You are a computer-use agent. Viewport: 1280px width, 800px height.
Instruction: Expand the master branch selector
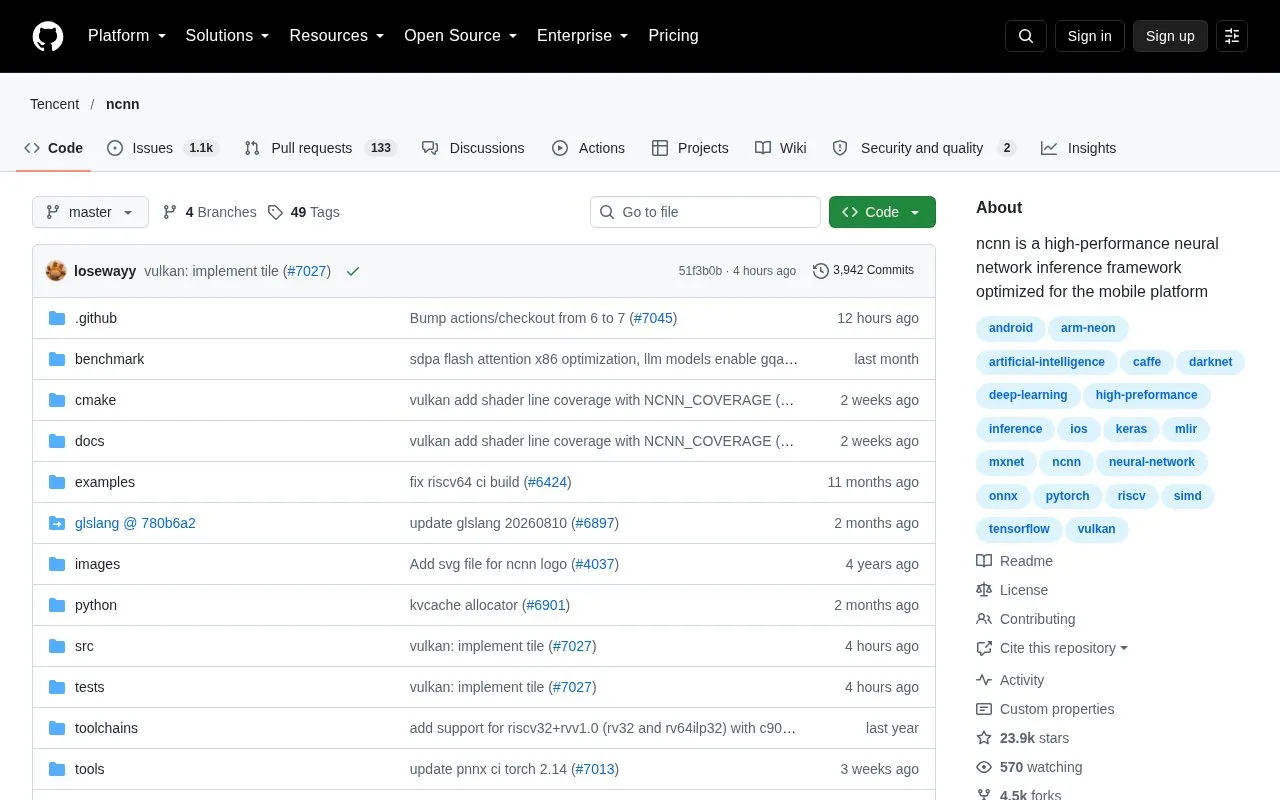coord(90,212)
